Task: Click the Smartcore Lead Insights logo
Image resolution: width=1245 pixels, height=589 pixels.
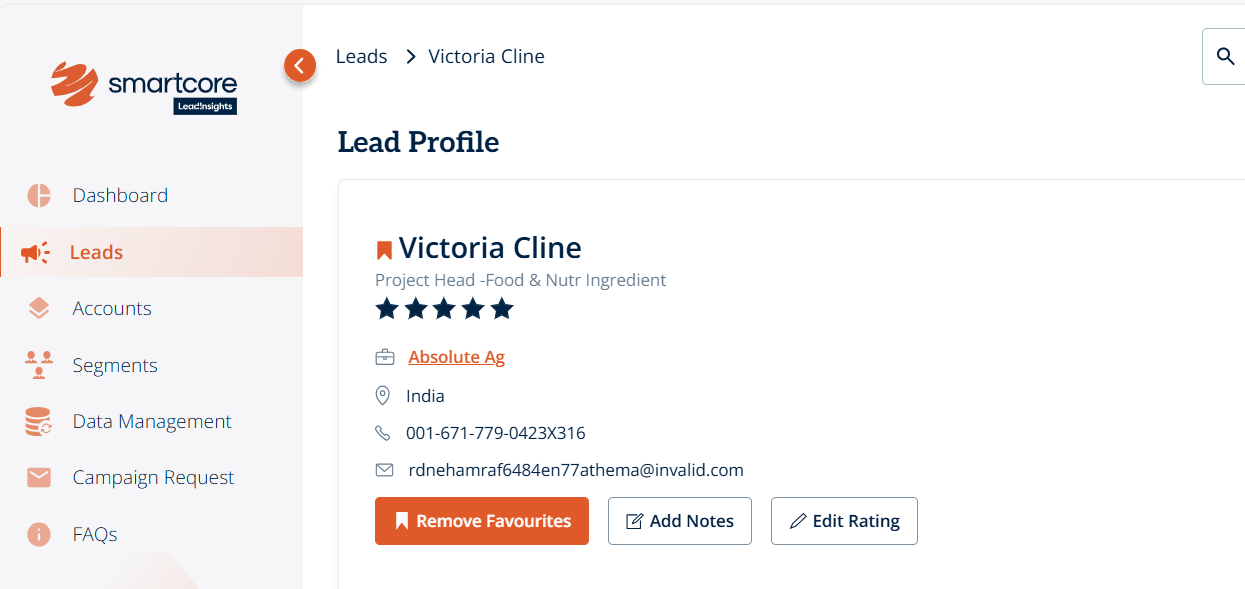Action: point(144,88)
